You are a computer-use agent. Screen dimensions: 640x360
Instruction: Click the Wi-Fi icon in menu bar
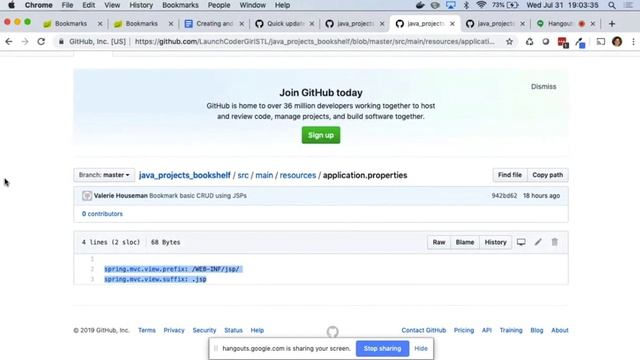click(481, 5)
